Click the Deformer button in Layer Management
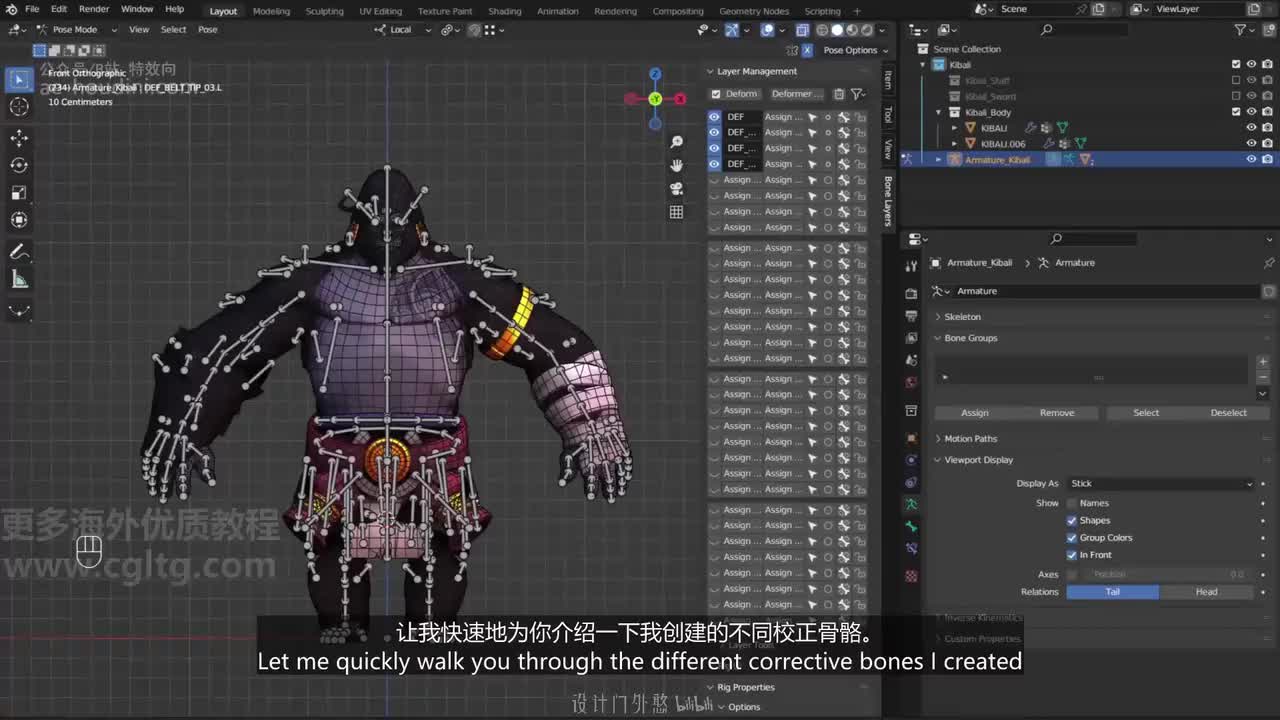 (x=797, y=94)
